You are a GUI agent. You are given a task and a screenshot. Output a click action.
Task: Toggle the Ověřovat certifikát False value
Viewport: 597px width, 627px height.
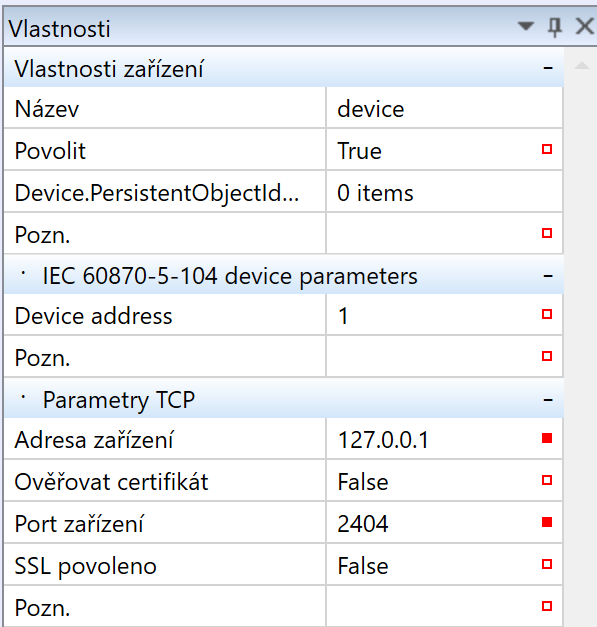(x=432, y=481)
